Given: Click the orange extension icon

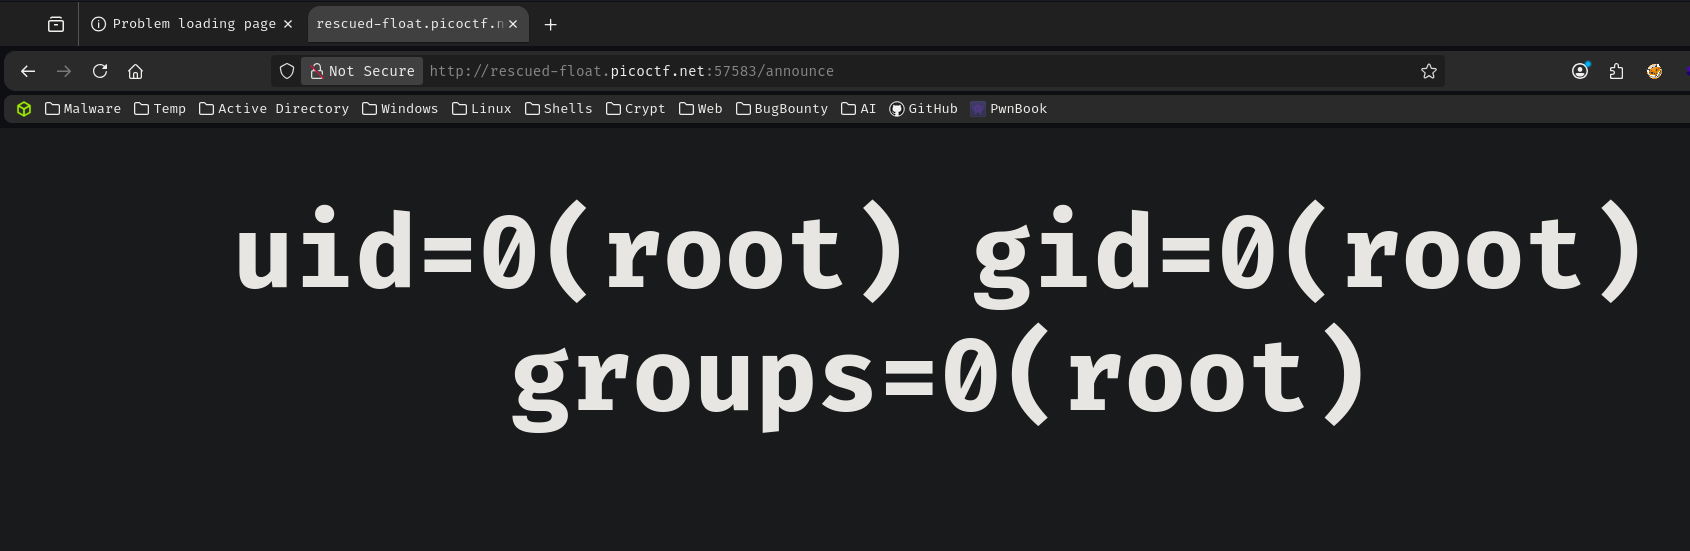Looking at the screenshot, I should [x=1655, y=71].
